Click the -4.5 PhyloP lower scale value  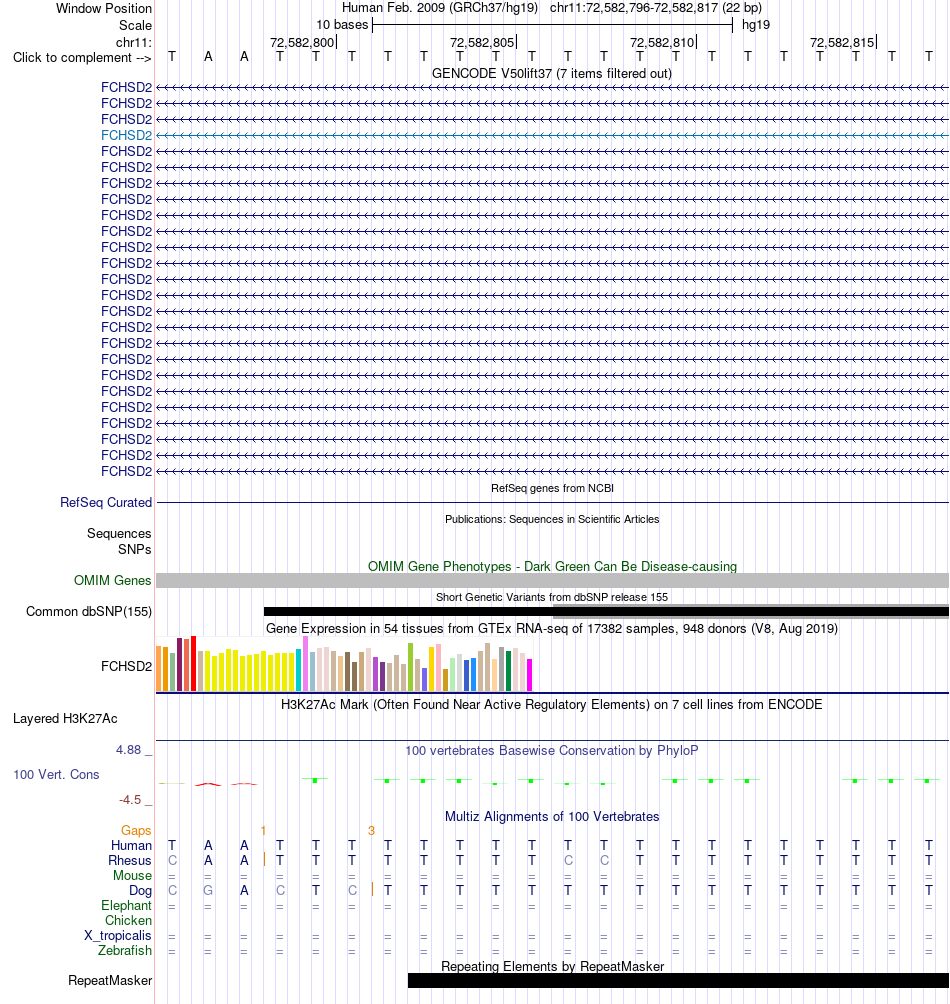coord(130,800)
